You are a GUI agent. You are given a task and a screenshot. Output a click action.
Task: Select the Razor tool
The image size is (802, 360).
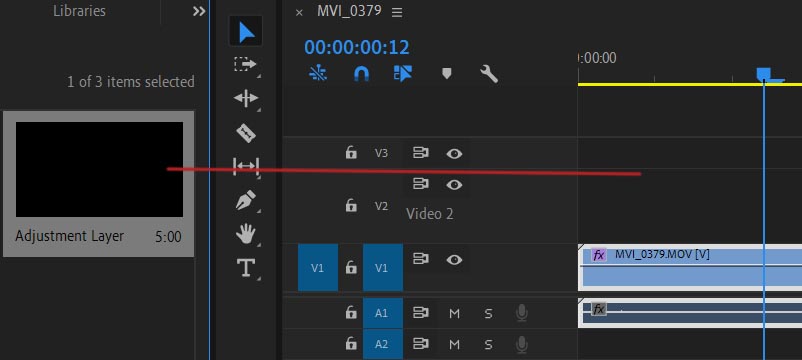click(246, 133)
